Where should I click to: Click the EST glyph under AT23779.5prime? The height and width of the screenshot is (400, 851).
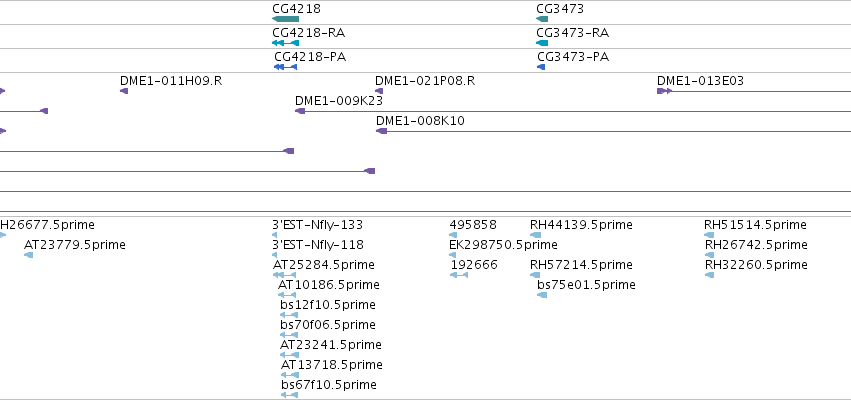(x=28, y=255)
